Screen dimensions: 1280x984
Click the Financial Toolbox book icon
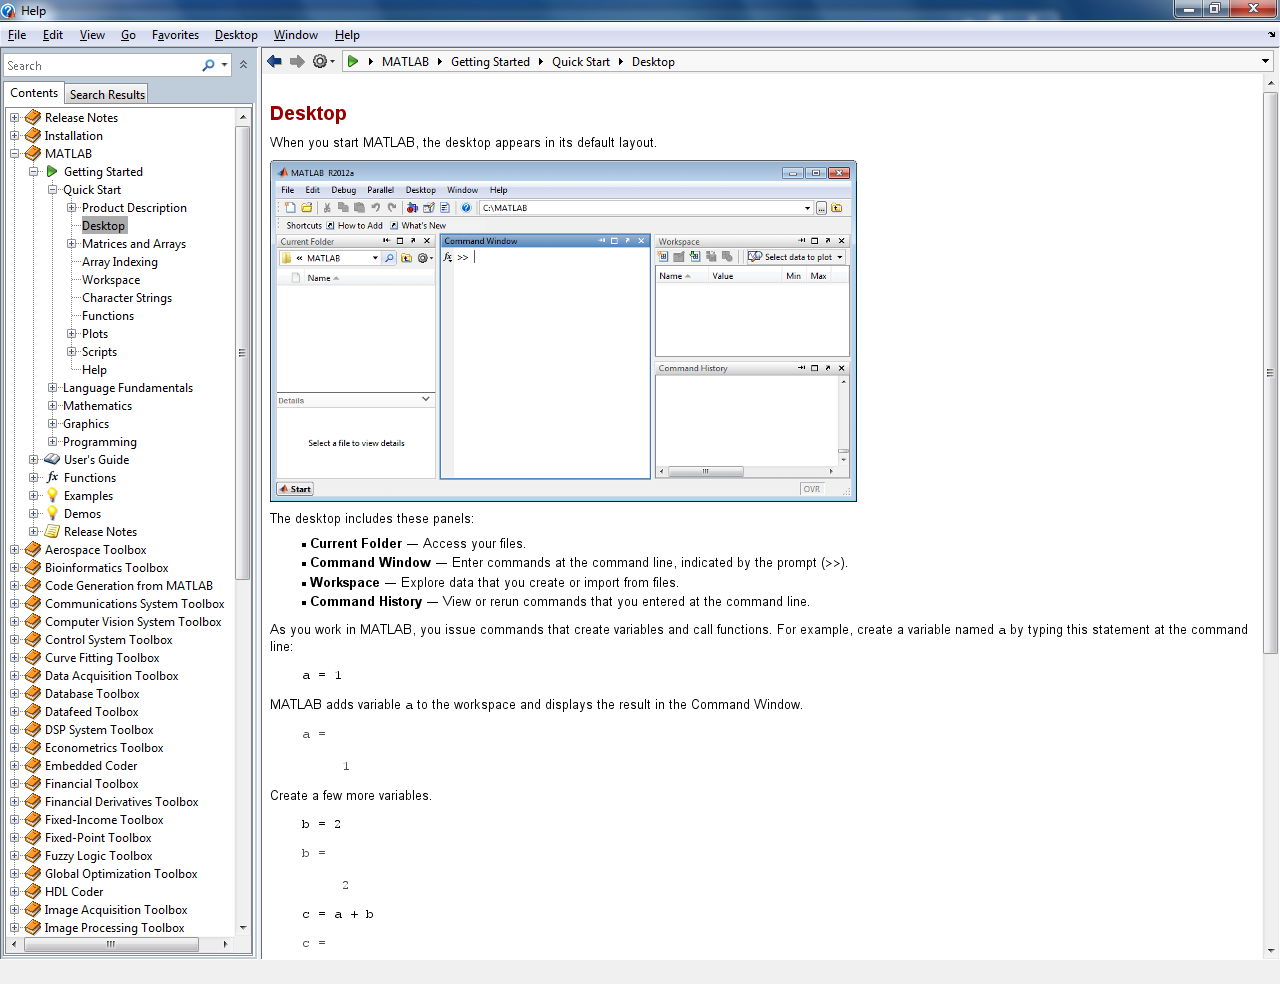point(33,783)
